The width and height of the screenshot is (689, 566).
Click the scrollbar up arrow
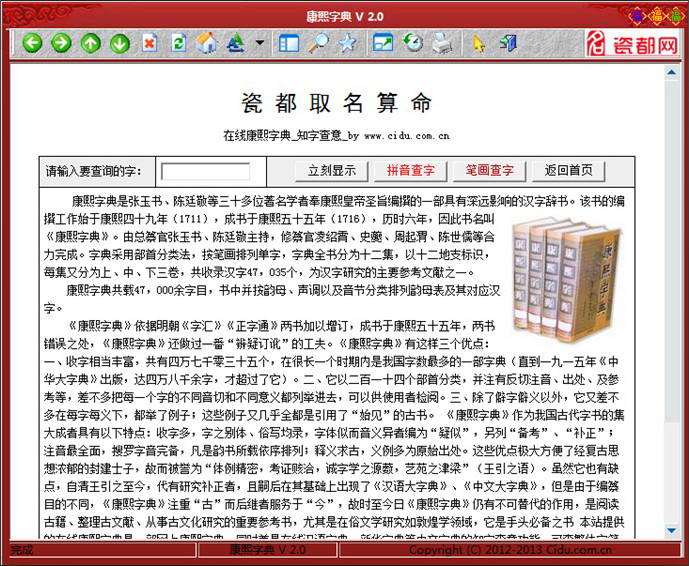671,72
